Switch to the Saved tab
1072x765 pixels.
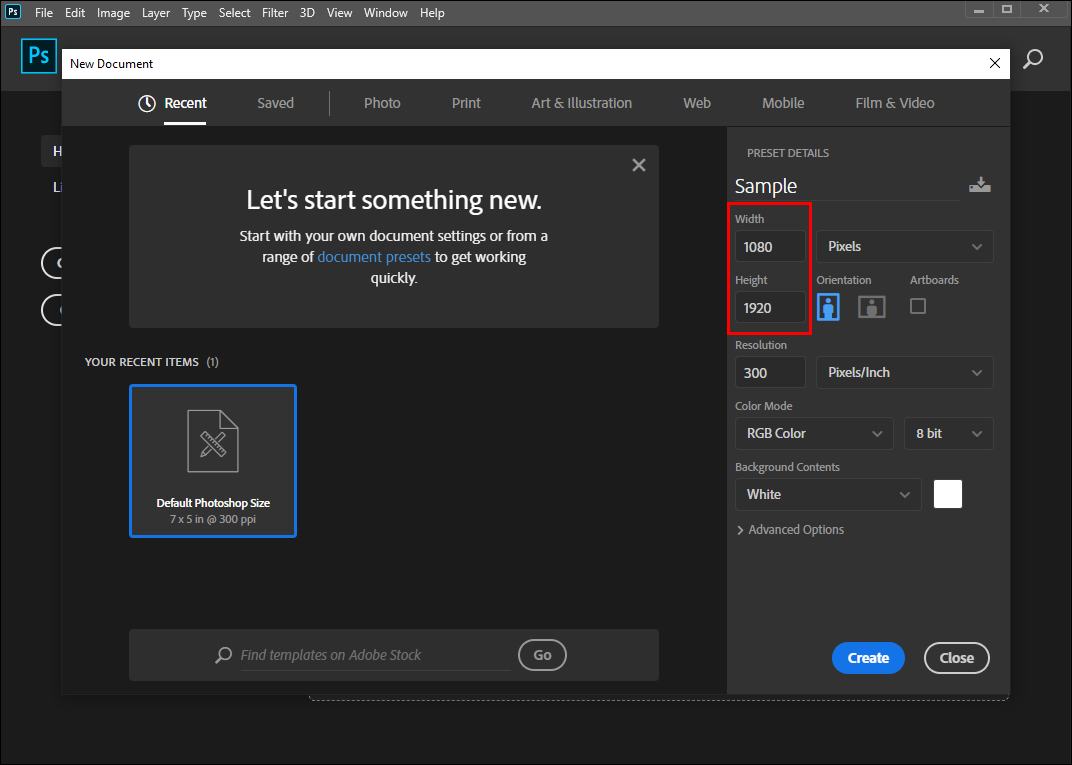(276, 103)
